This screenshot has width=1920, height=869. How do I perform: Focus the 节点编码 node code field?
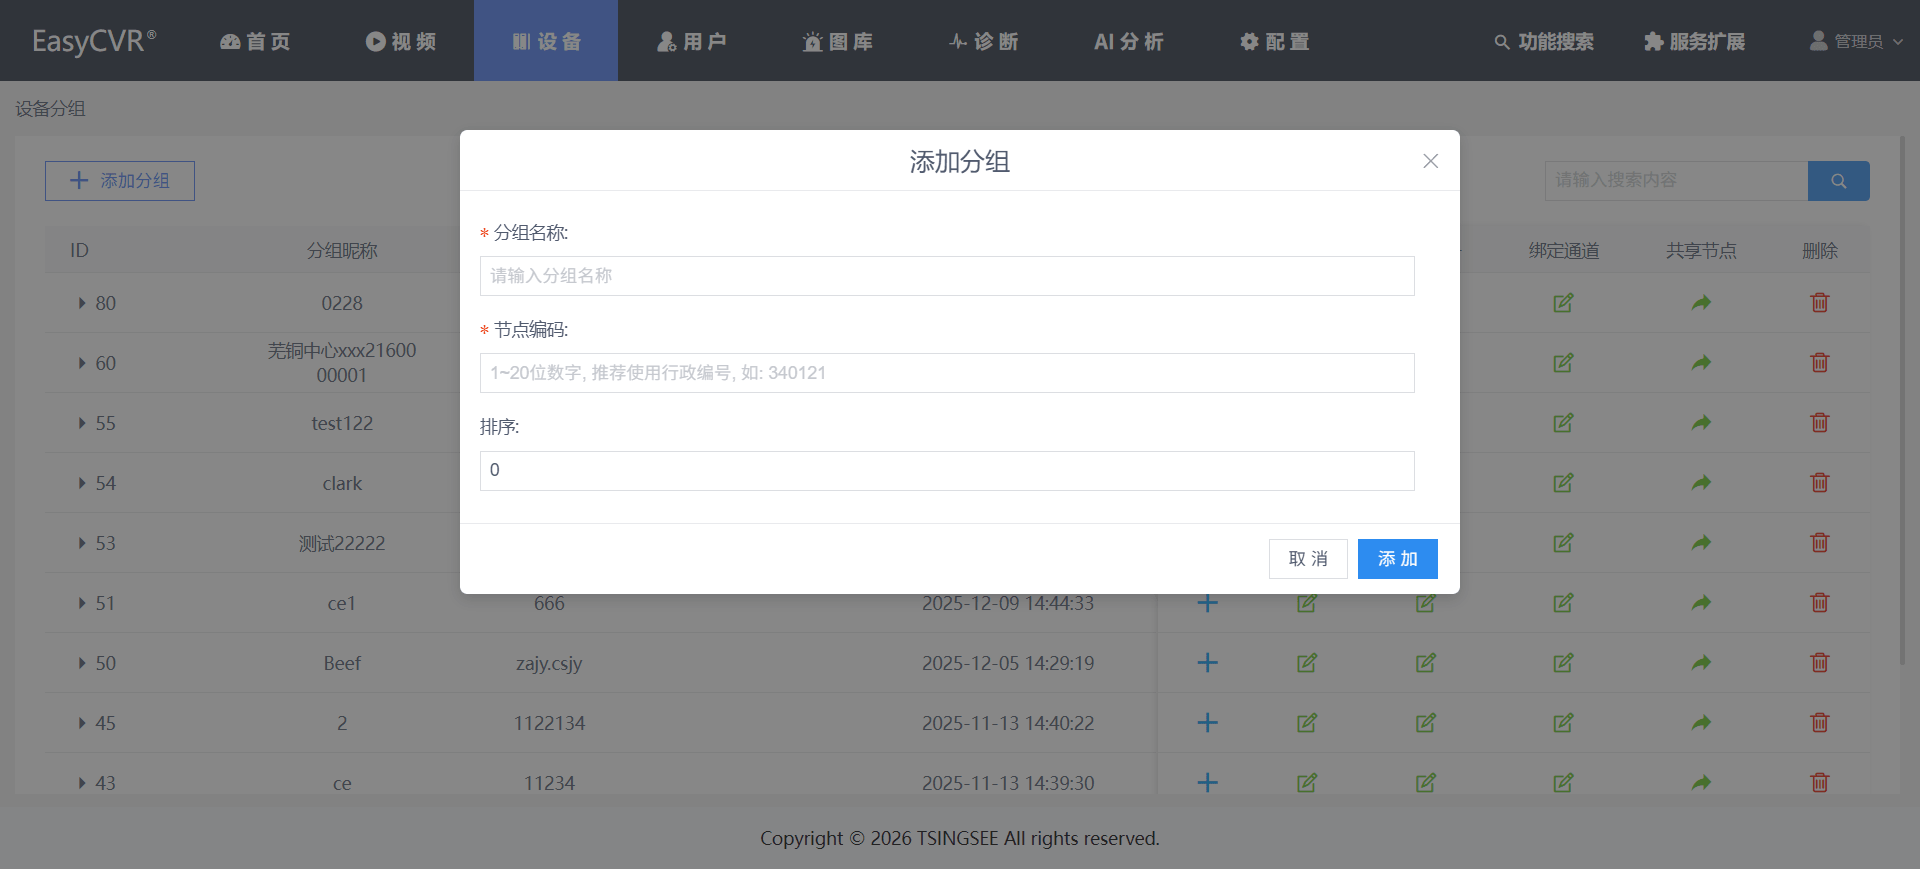946,373
